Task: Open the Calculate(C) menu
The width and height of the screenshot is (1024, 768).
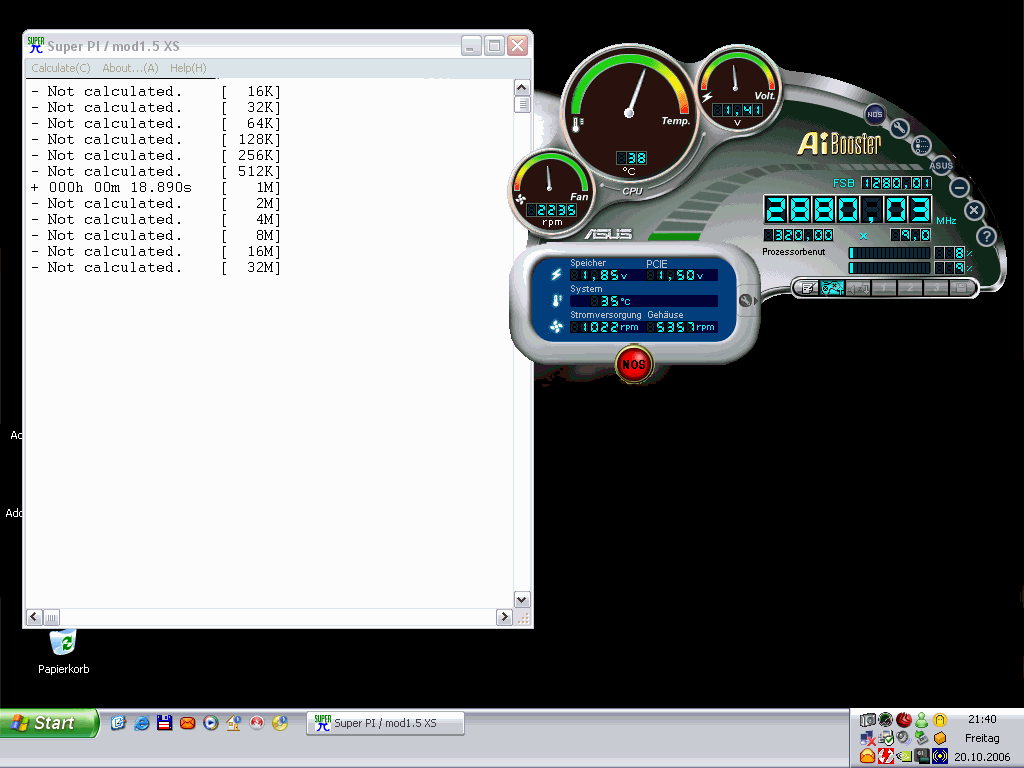Action: pos(61,68)
